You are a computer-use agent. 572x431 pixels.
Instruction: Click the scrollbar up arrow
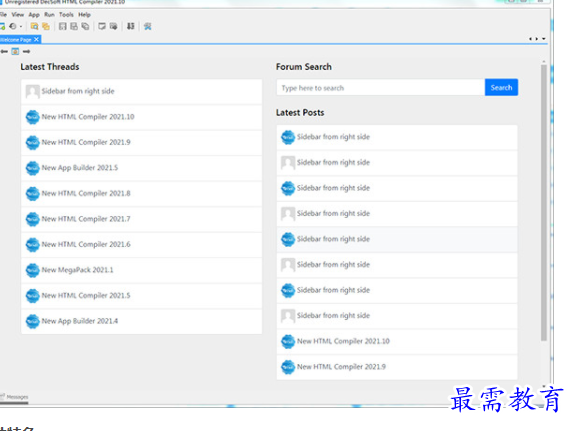pos(544,62)
